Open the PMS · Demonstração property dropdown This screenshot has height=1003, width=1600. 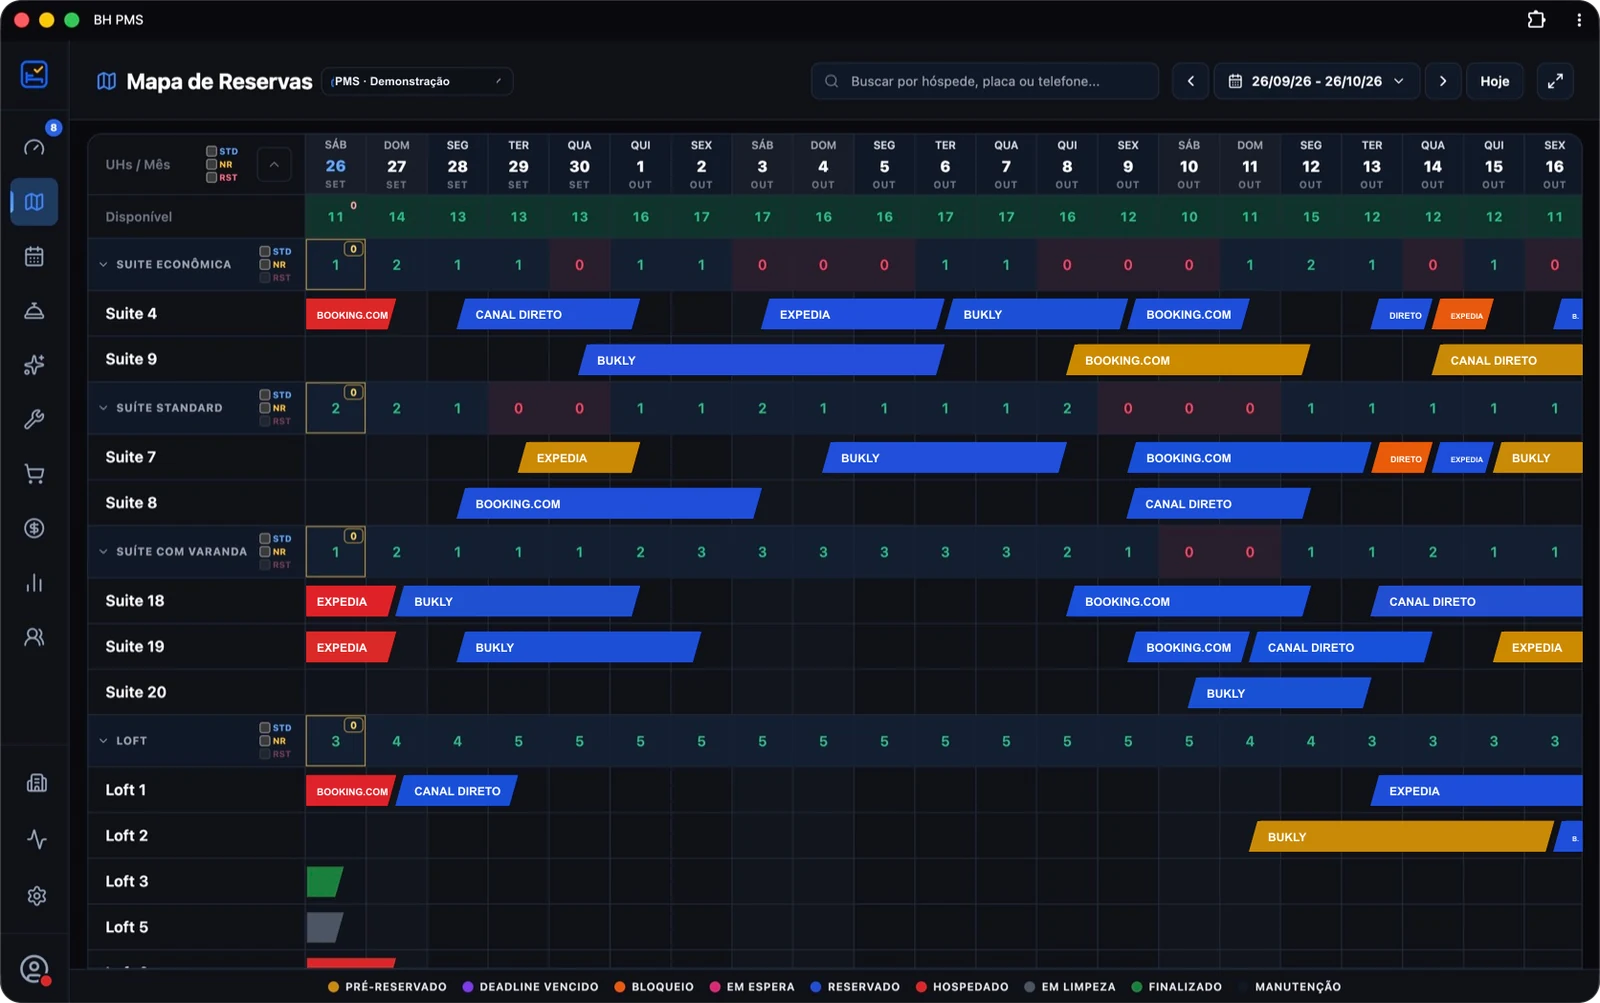[417, 81]
